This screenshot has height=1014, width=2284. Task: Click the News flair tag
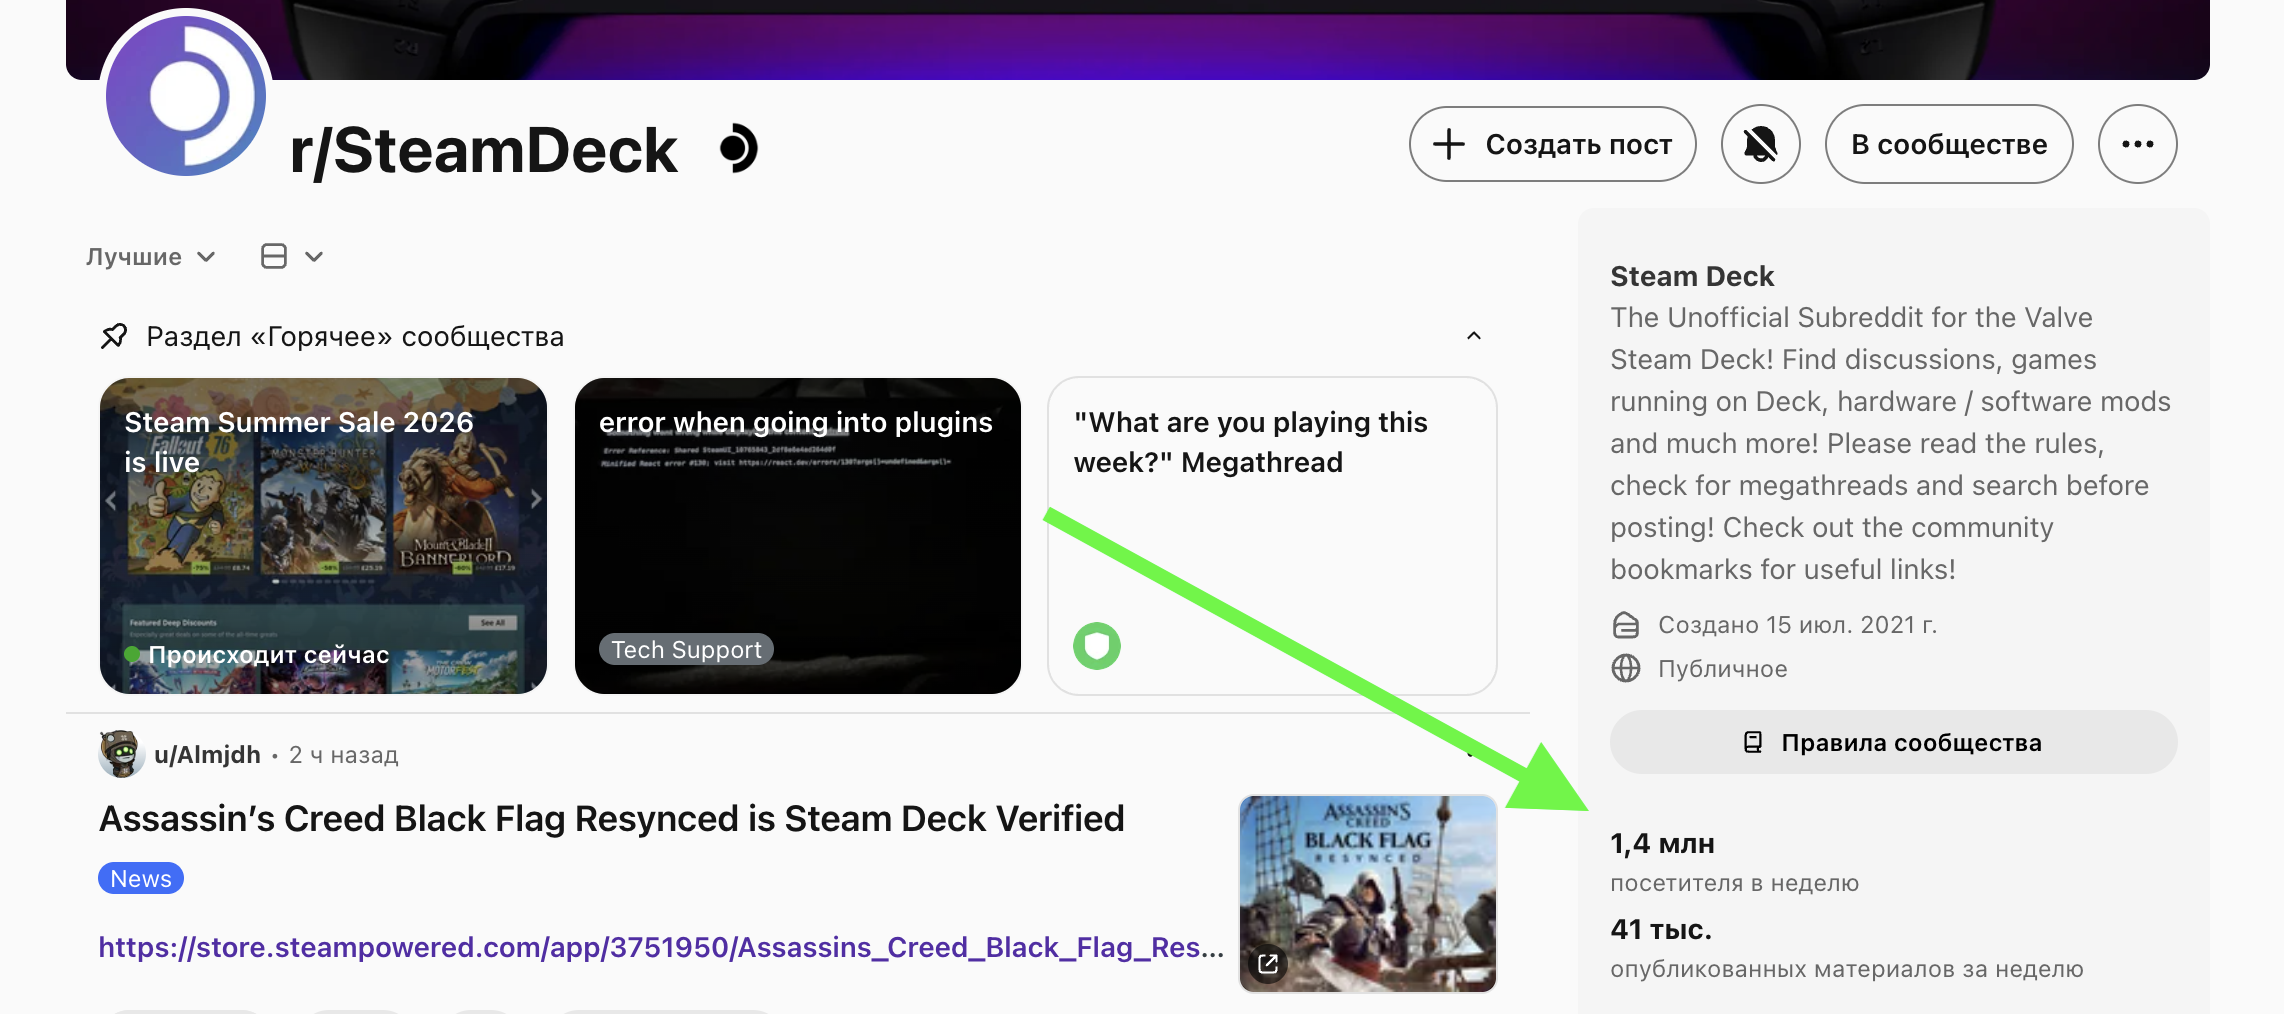coord(141,878)
